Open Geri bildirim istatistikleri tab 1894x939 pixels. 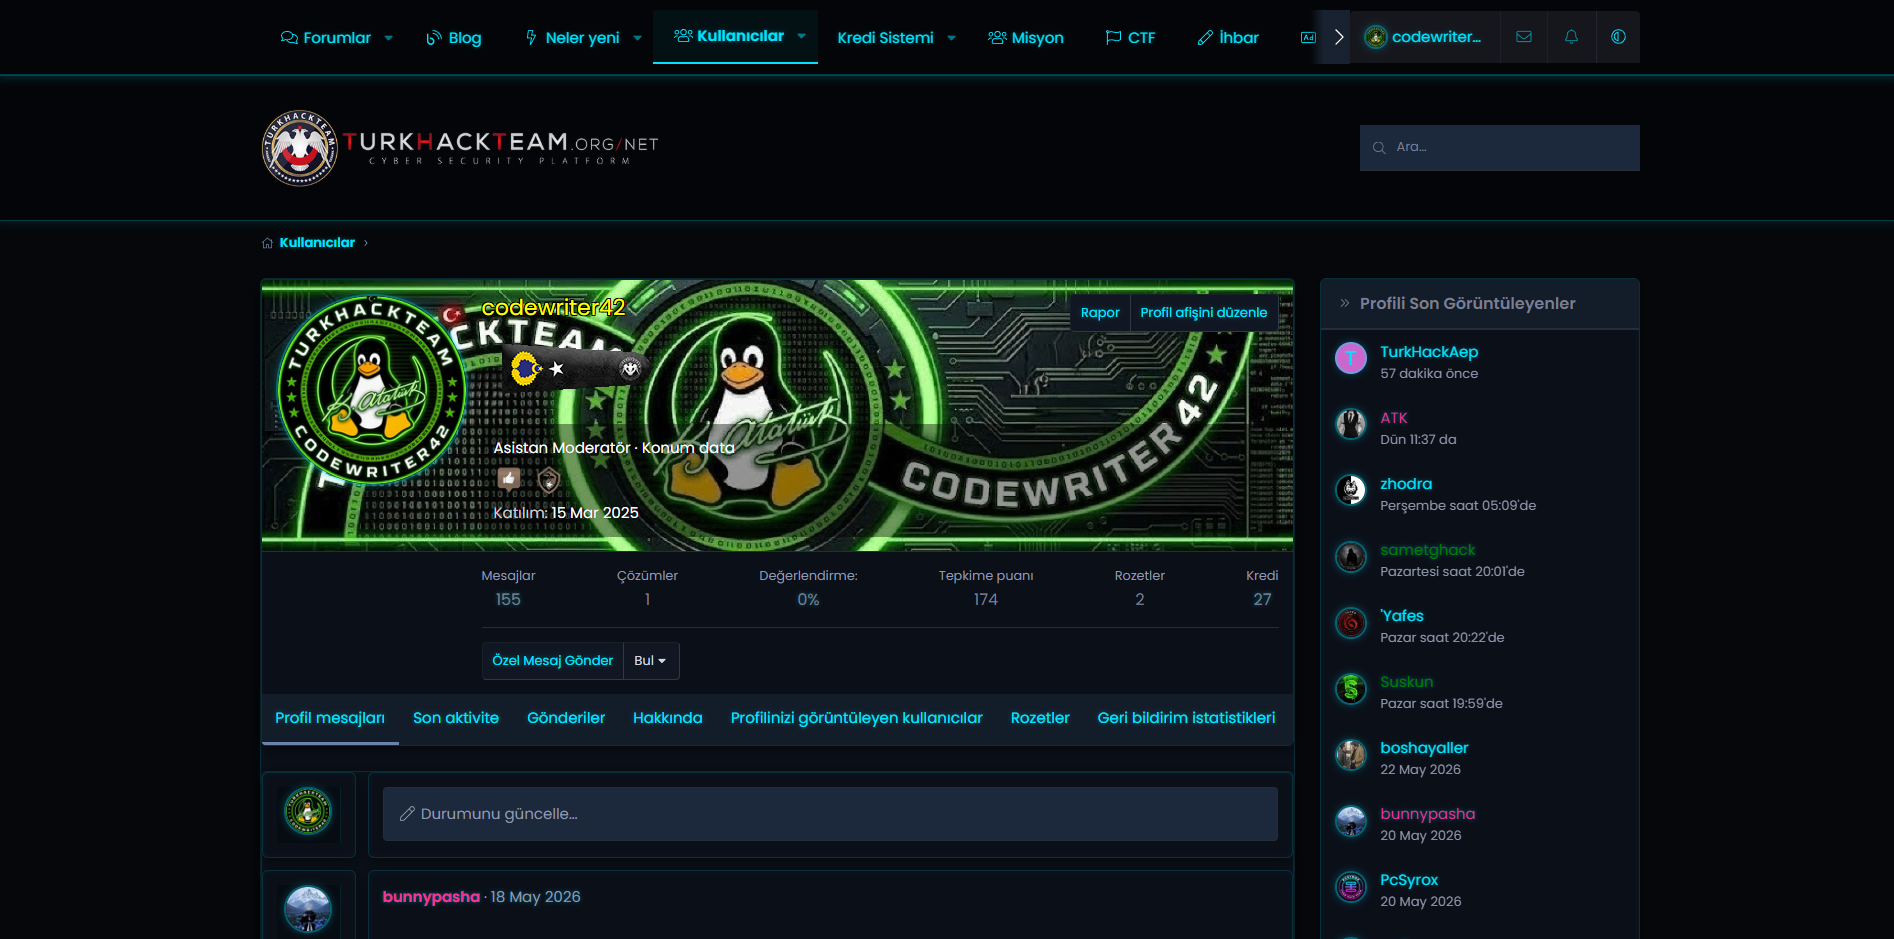click(x=1186, y=718)
